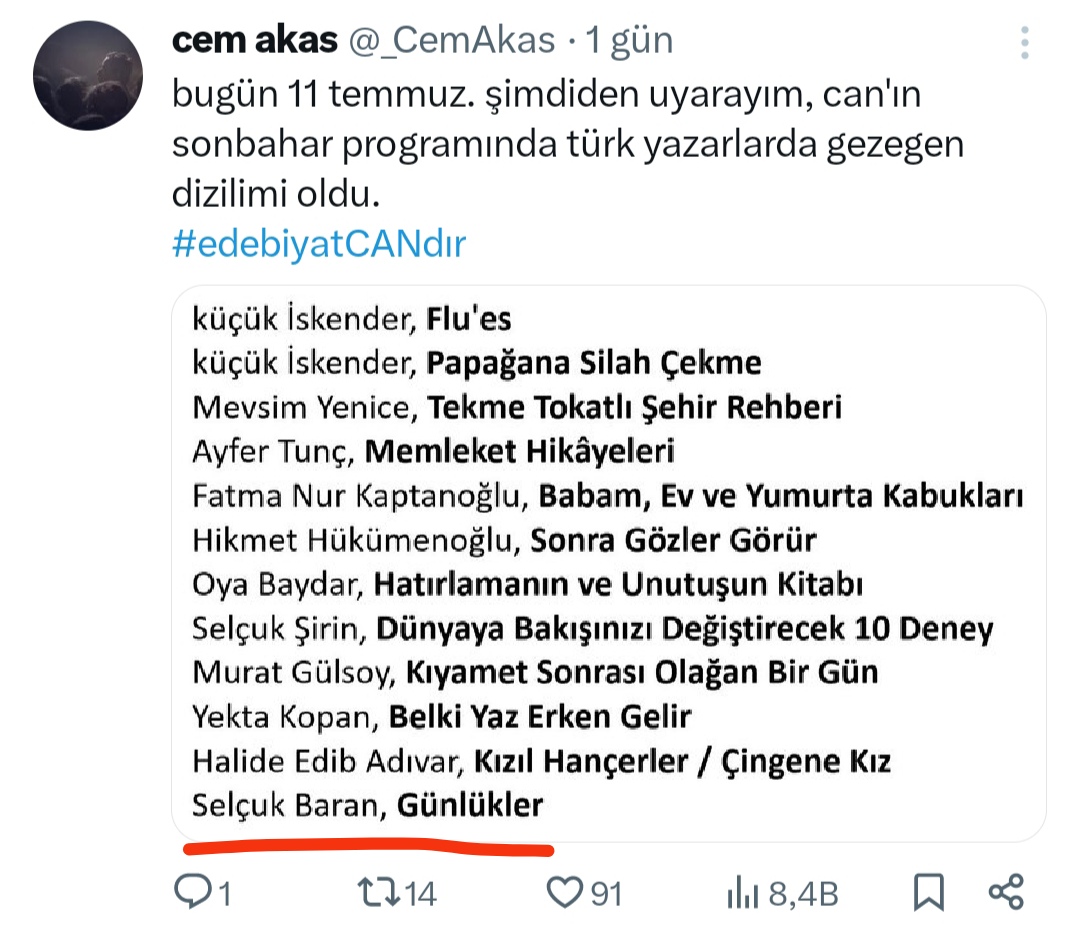Viewport: 1080px width, 934px height.
Task: Open cem akas profile picture
Action: coord(88,76)
